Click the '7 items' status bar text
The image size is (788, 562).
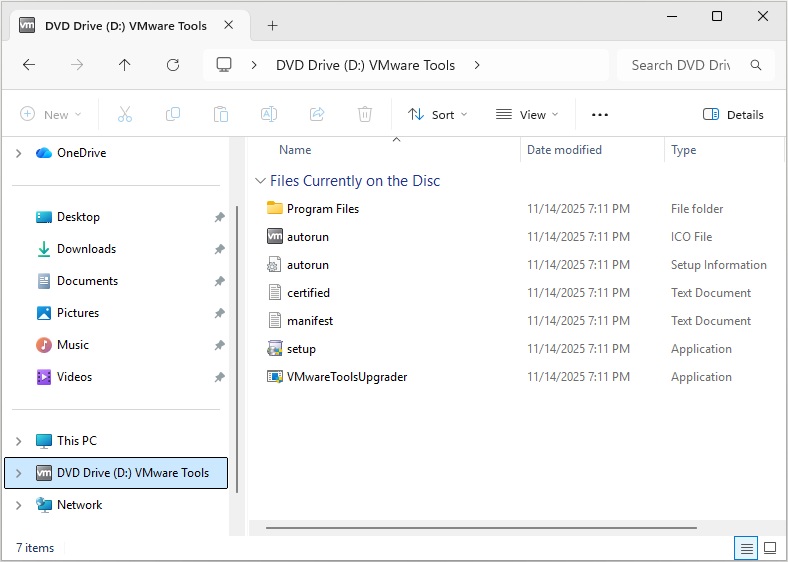(35, 548)
